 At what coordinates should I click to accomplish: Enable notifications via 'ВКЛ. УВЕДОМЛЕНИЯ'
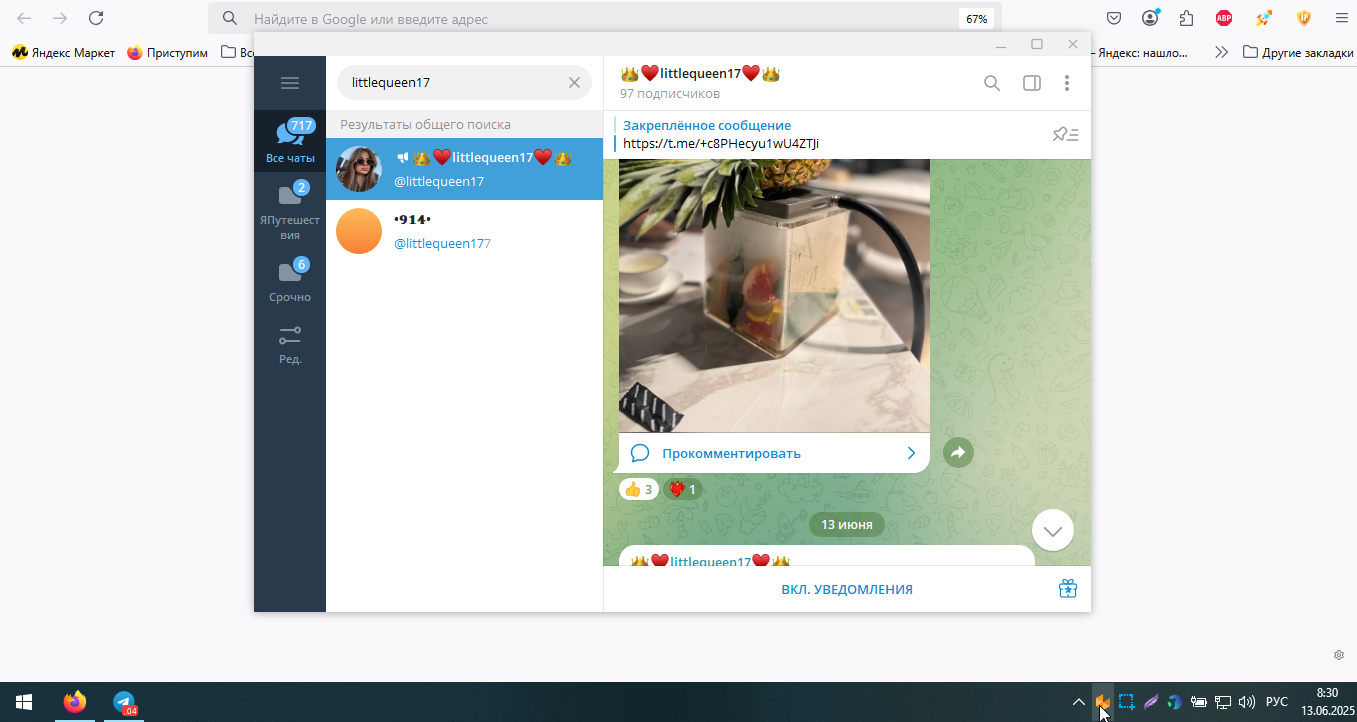[x=847, y=589]
